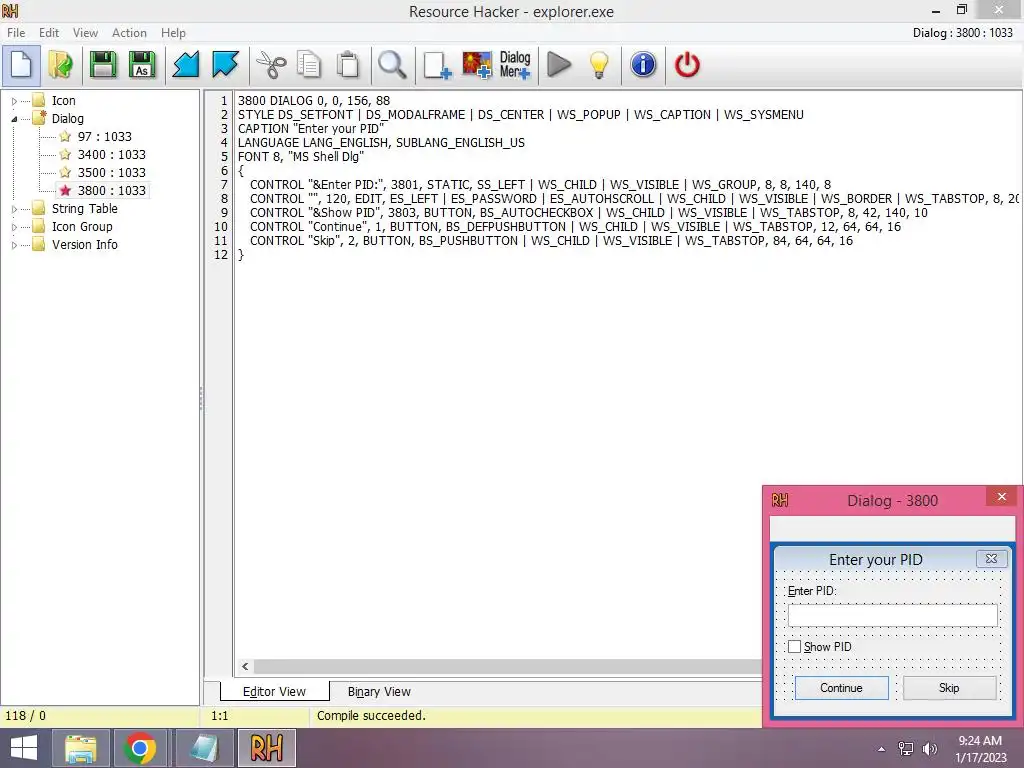The width and height of the screenshot is (1024, 768).
Task: Switch to the Editor View tab
Action: 274,692
